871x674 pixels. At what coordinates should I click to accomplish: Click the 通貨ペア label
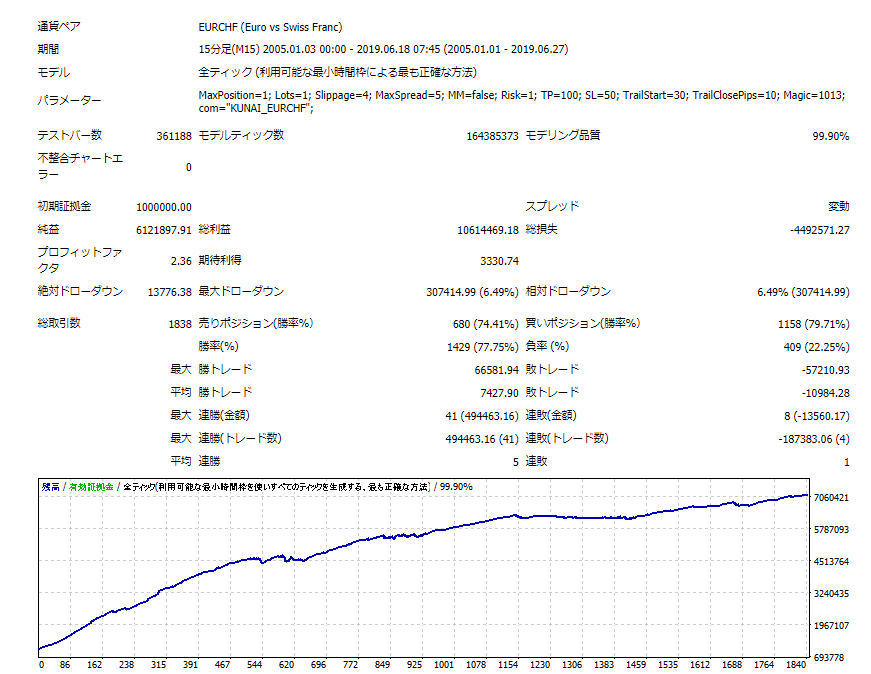point(59,27)
